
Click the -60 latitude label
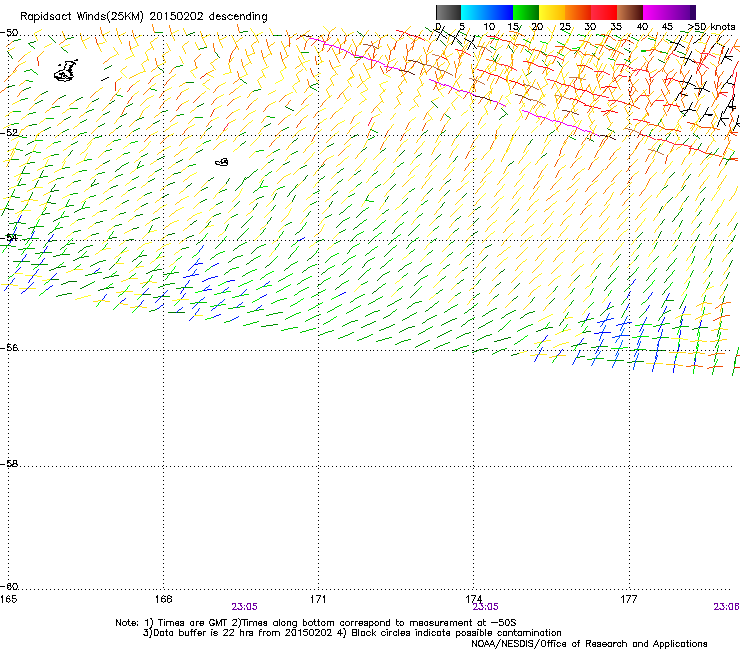(9, 587)
